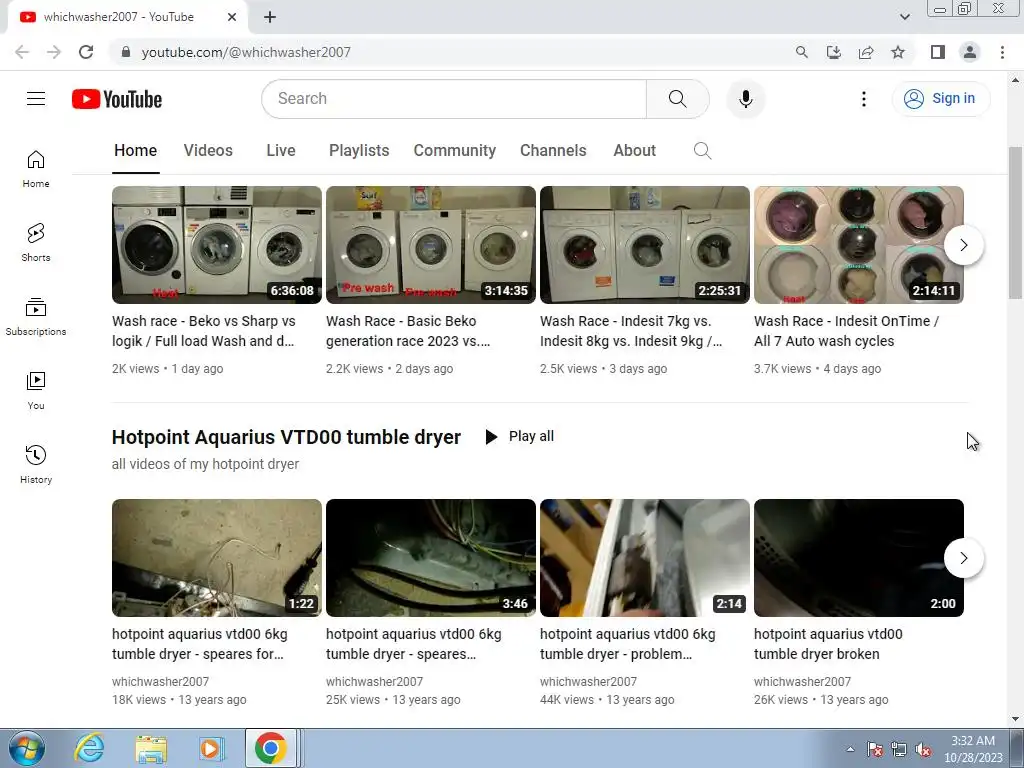Open Hotpoint Aquarius VTD00 tumble dryer playlist
This screenshot has width=1024, height=768.
pyautogui.click(x=286, y=437)
